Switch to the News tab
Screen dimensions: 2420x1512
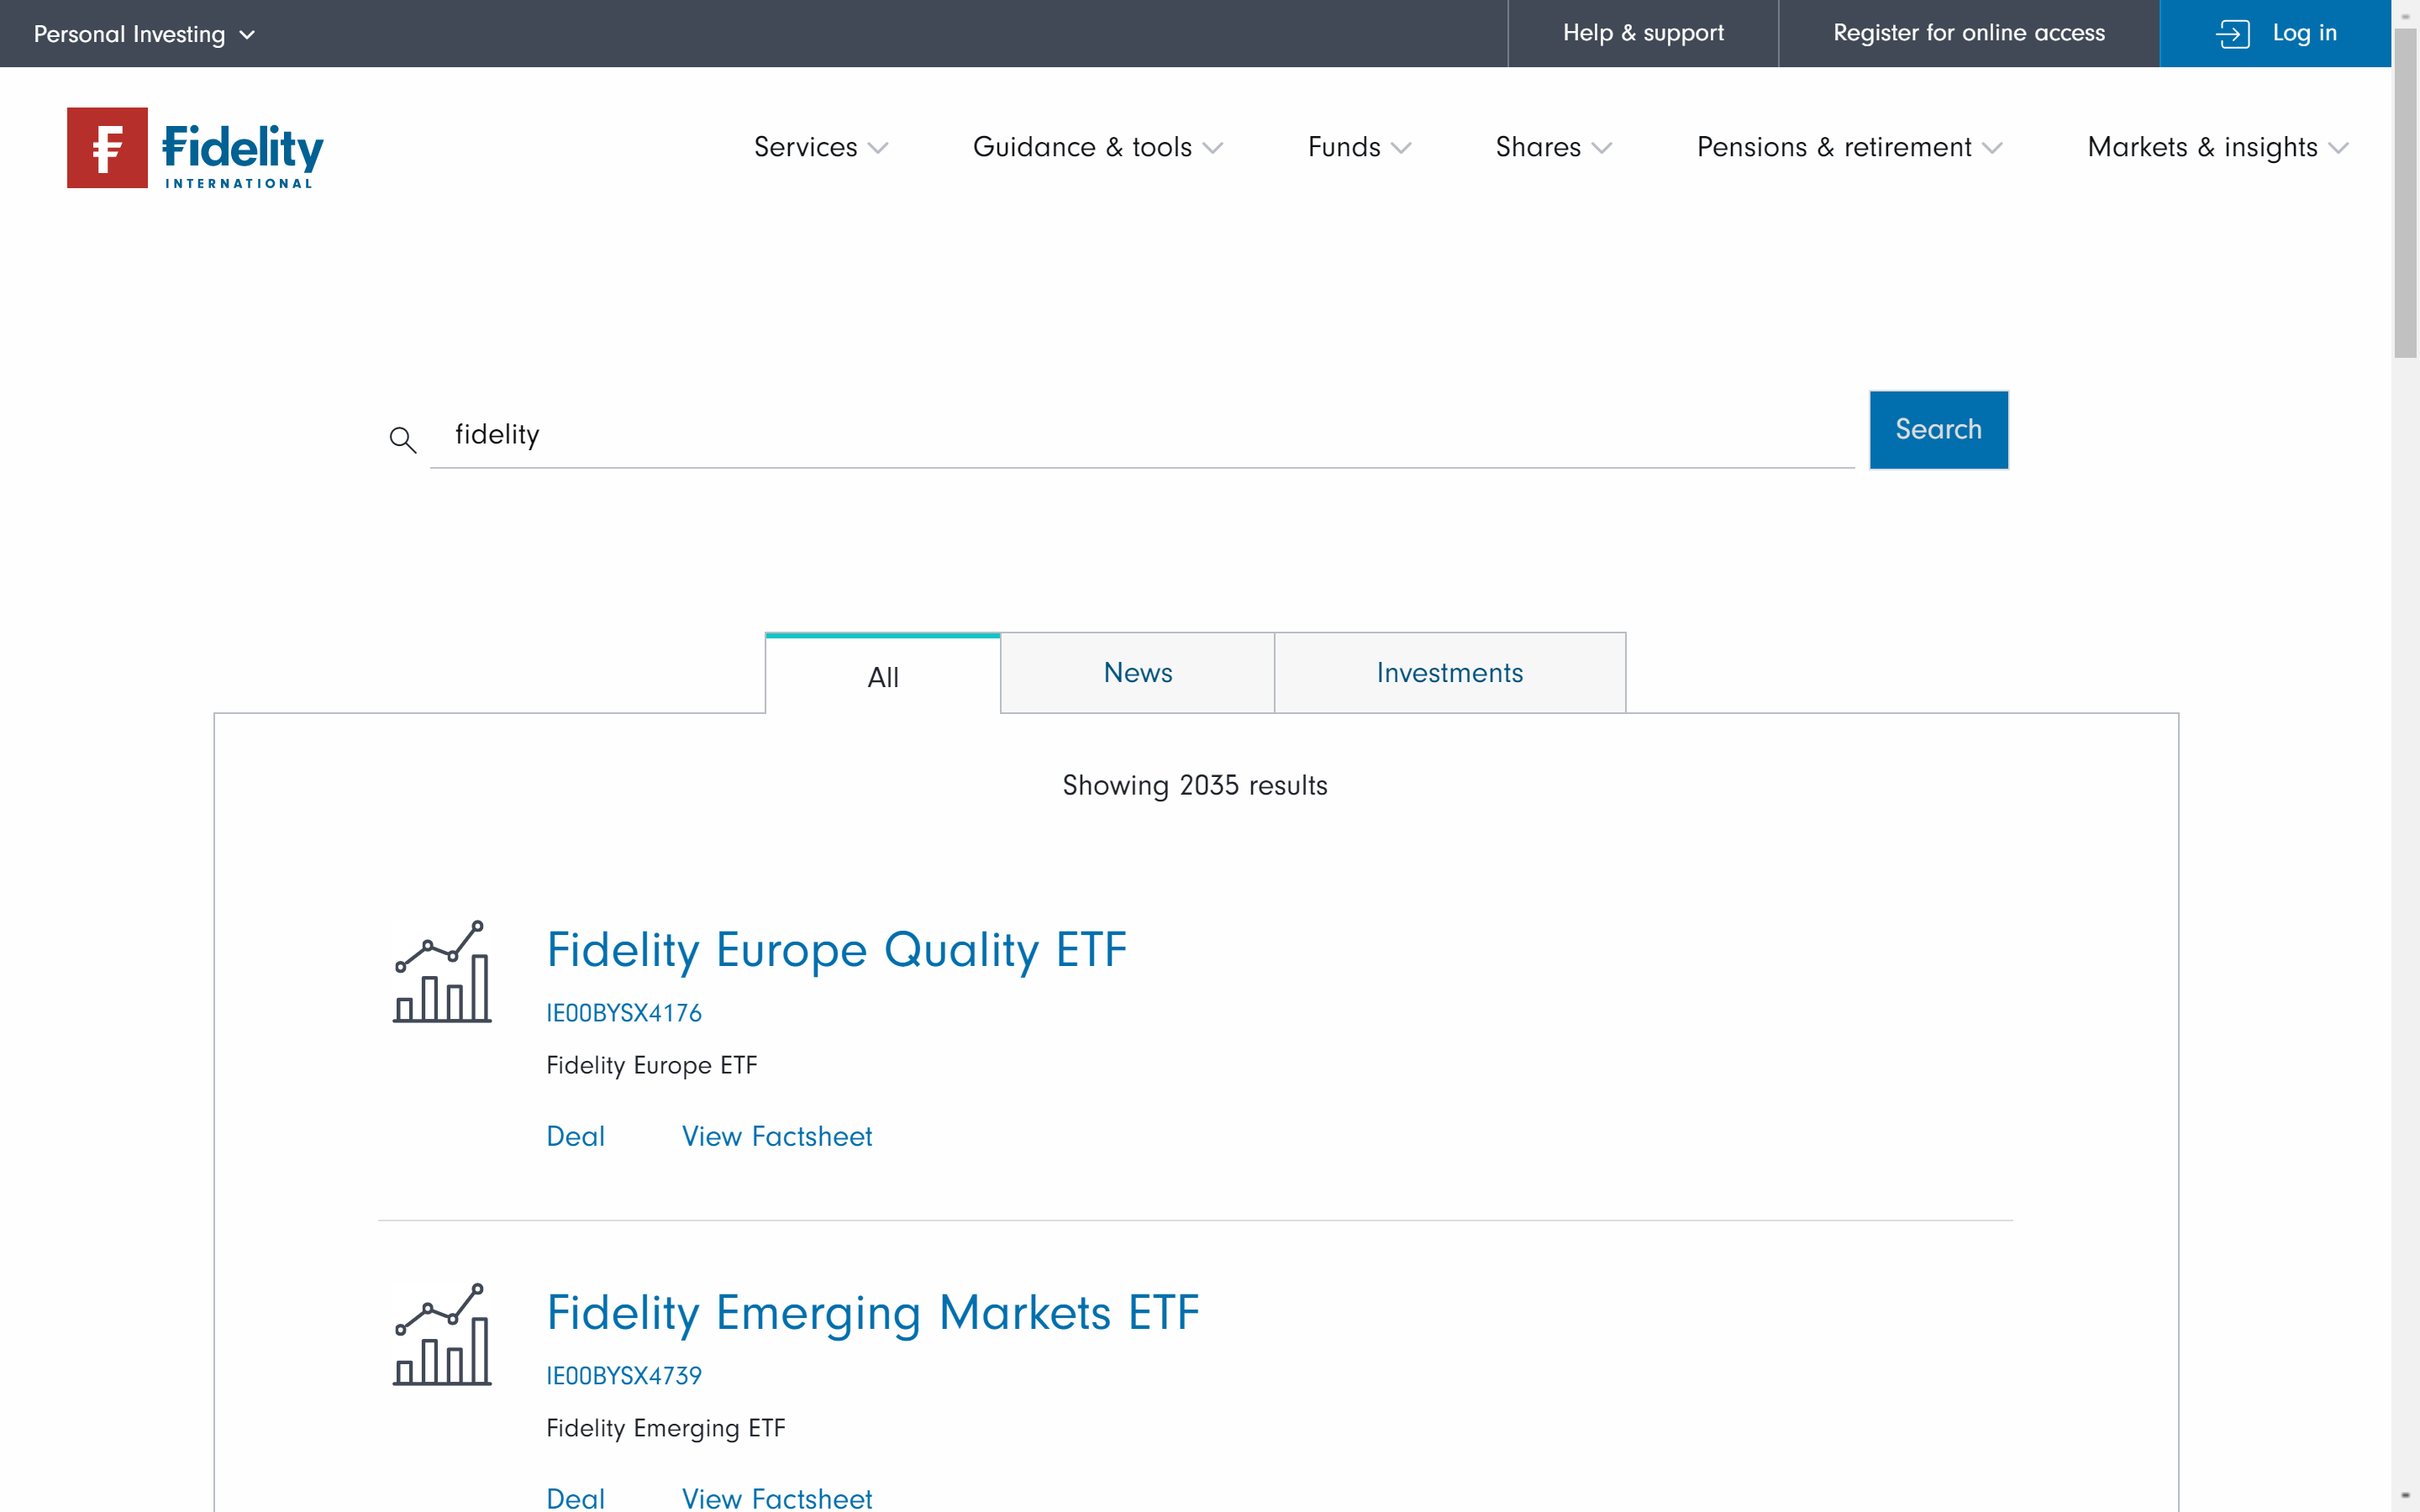click(x=1137, y=673)
